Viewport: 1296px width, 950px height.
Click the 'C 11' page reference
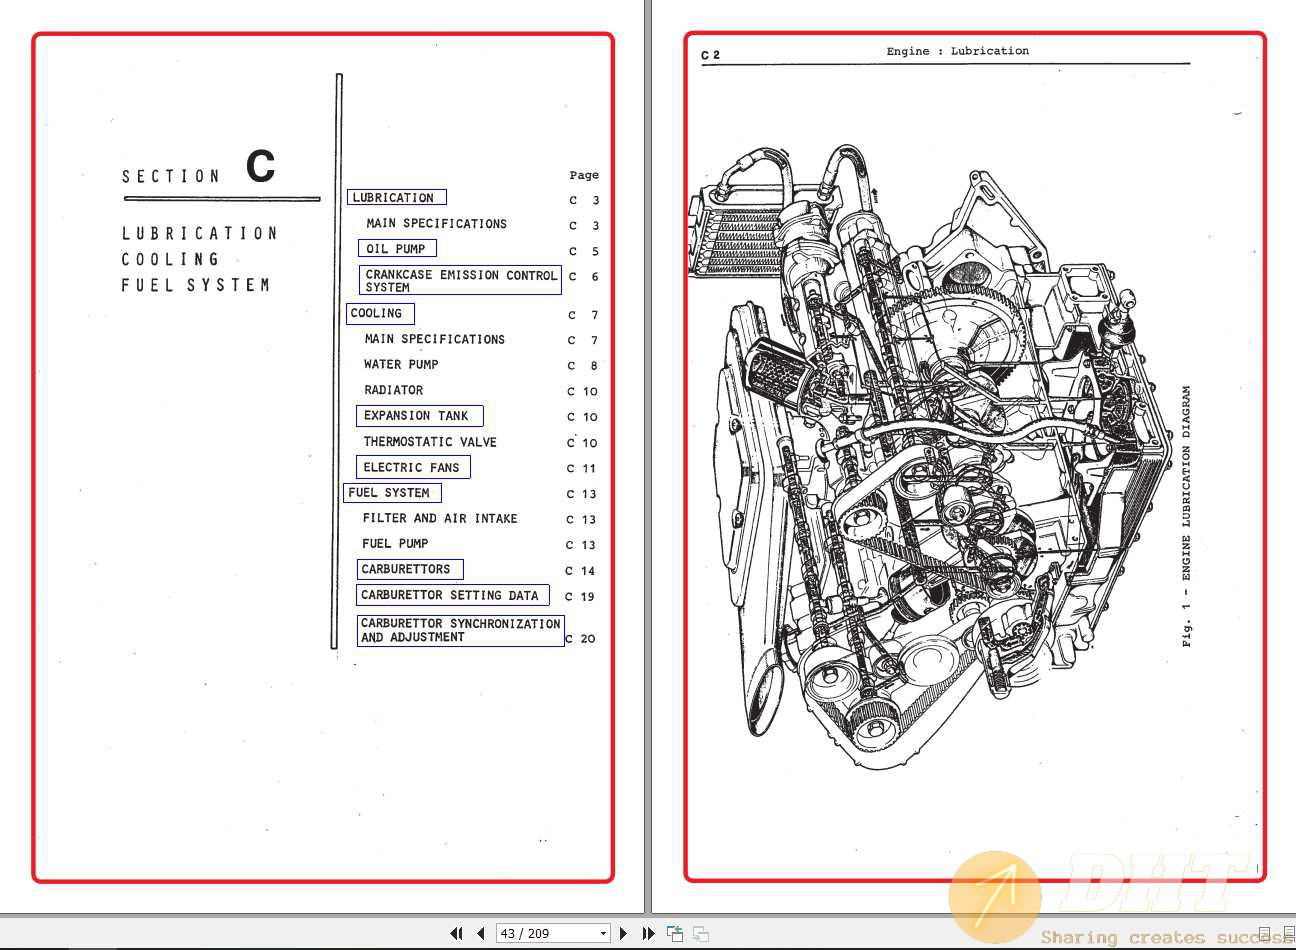(581, 468)
